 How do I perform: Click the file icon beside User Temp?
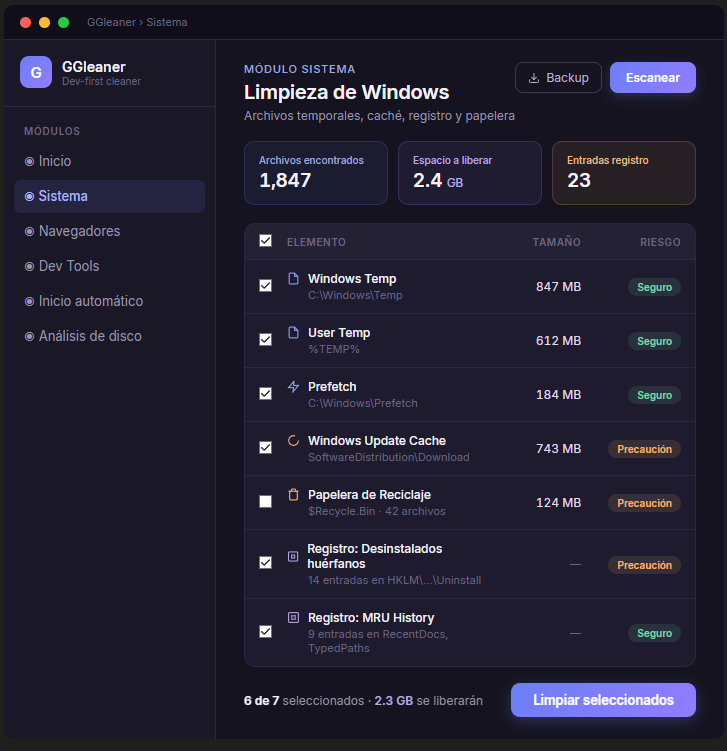point(293,332)
